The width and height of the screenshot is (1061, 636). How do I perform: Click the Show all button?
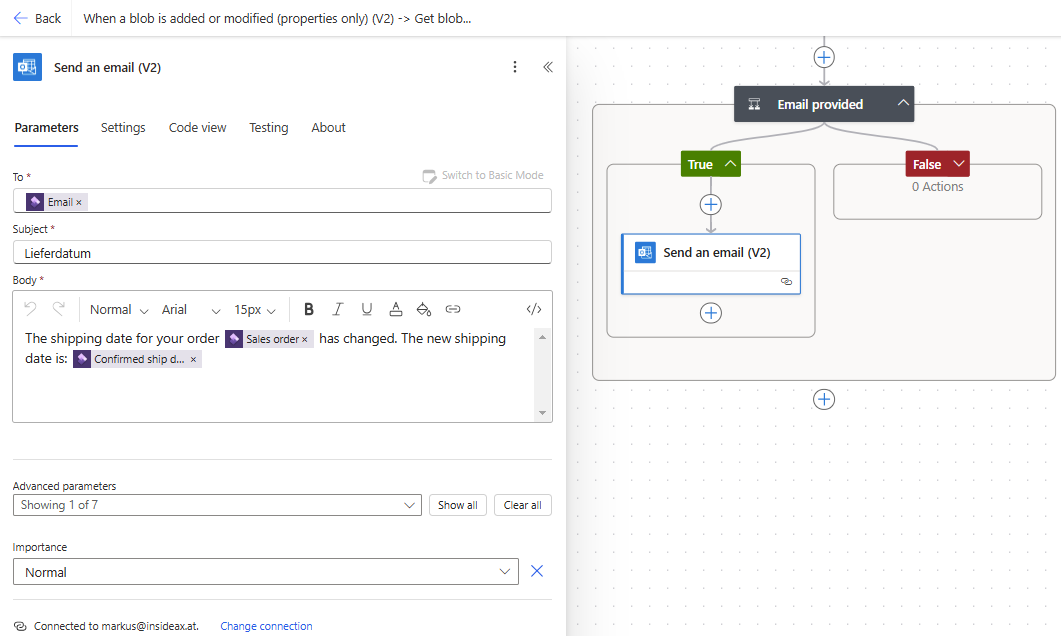point(458,505)
